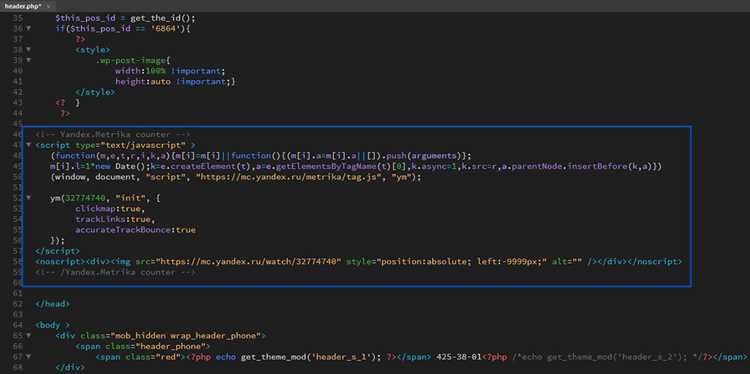The image size is (750, 374).
Task: Click the '6864' string in the if condition
Action: [165, 29]
